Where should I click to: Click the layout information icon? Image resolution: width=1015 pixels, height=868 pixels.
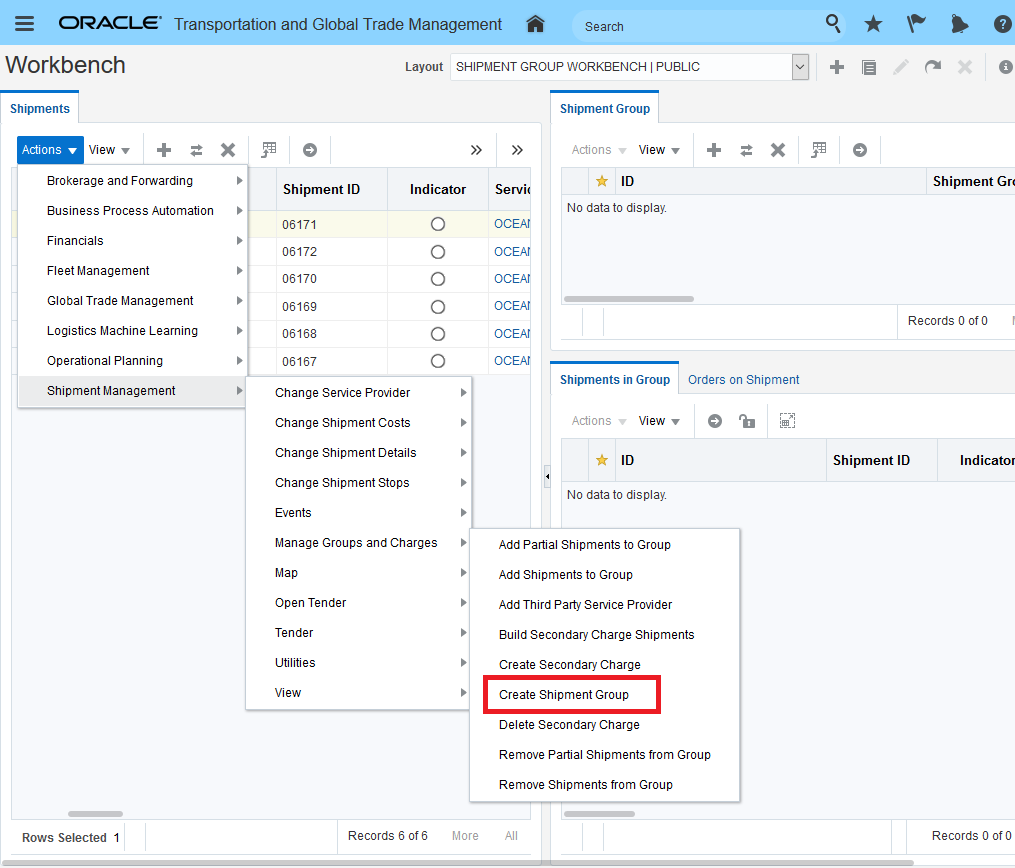pos(1005,67)
